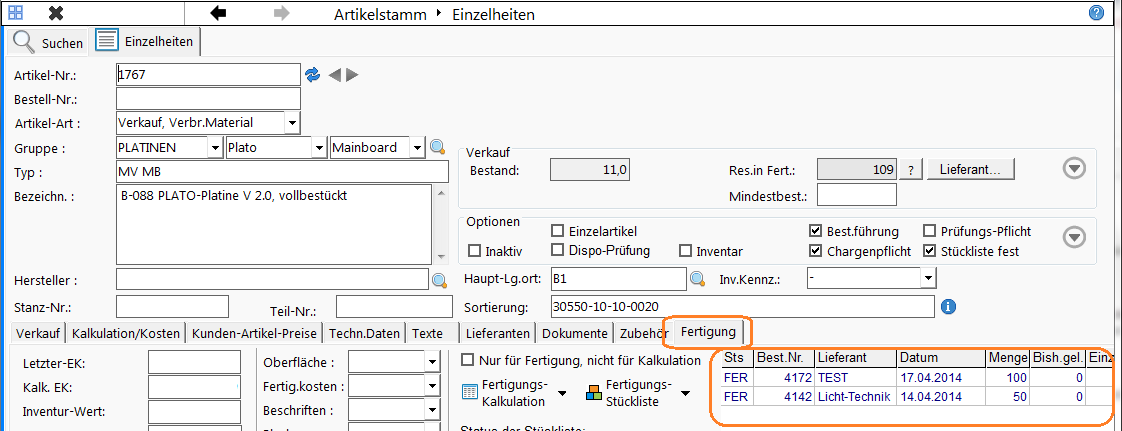This screenshot has width=1122, height=431.
Task: Enable the Inventar checkbox
Action: [685, 251]
